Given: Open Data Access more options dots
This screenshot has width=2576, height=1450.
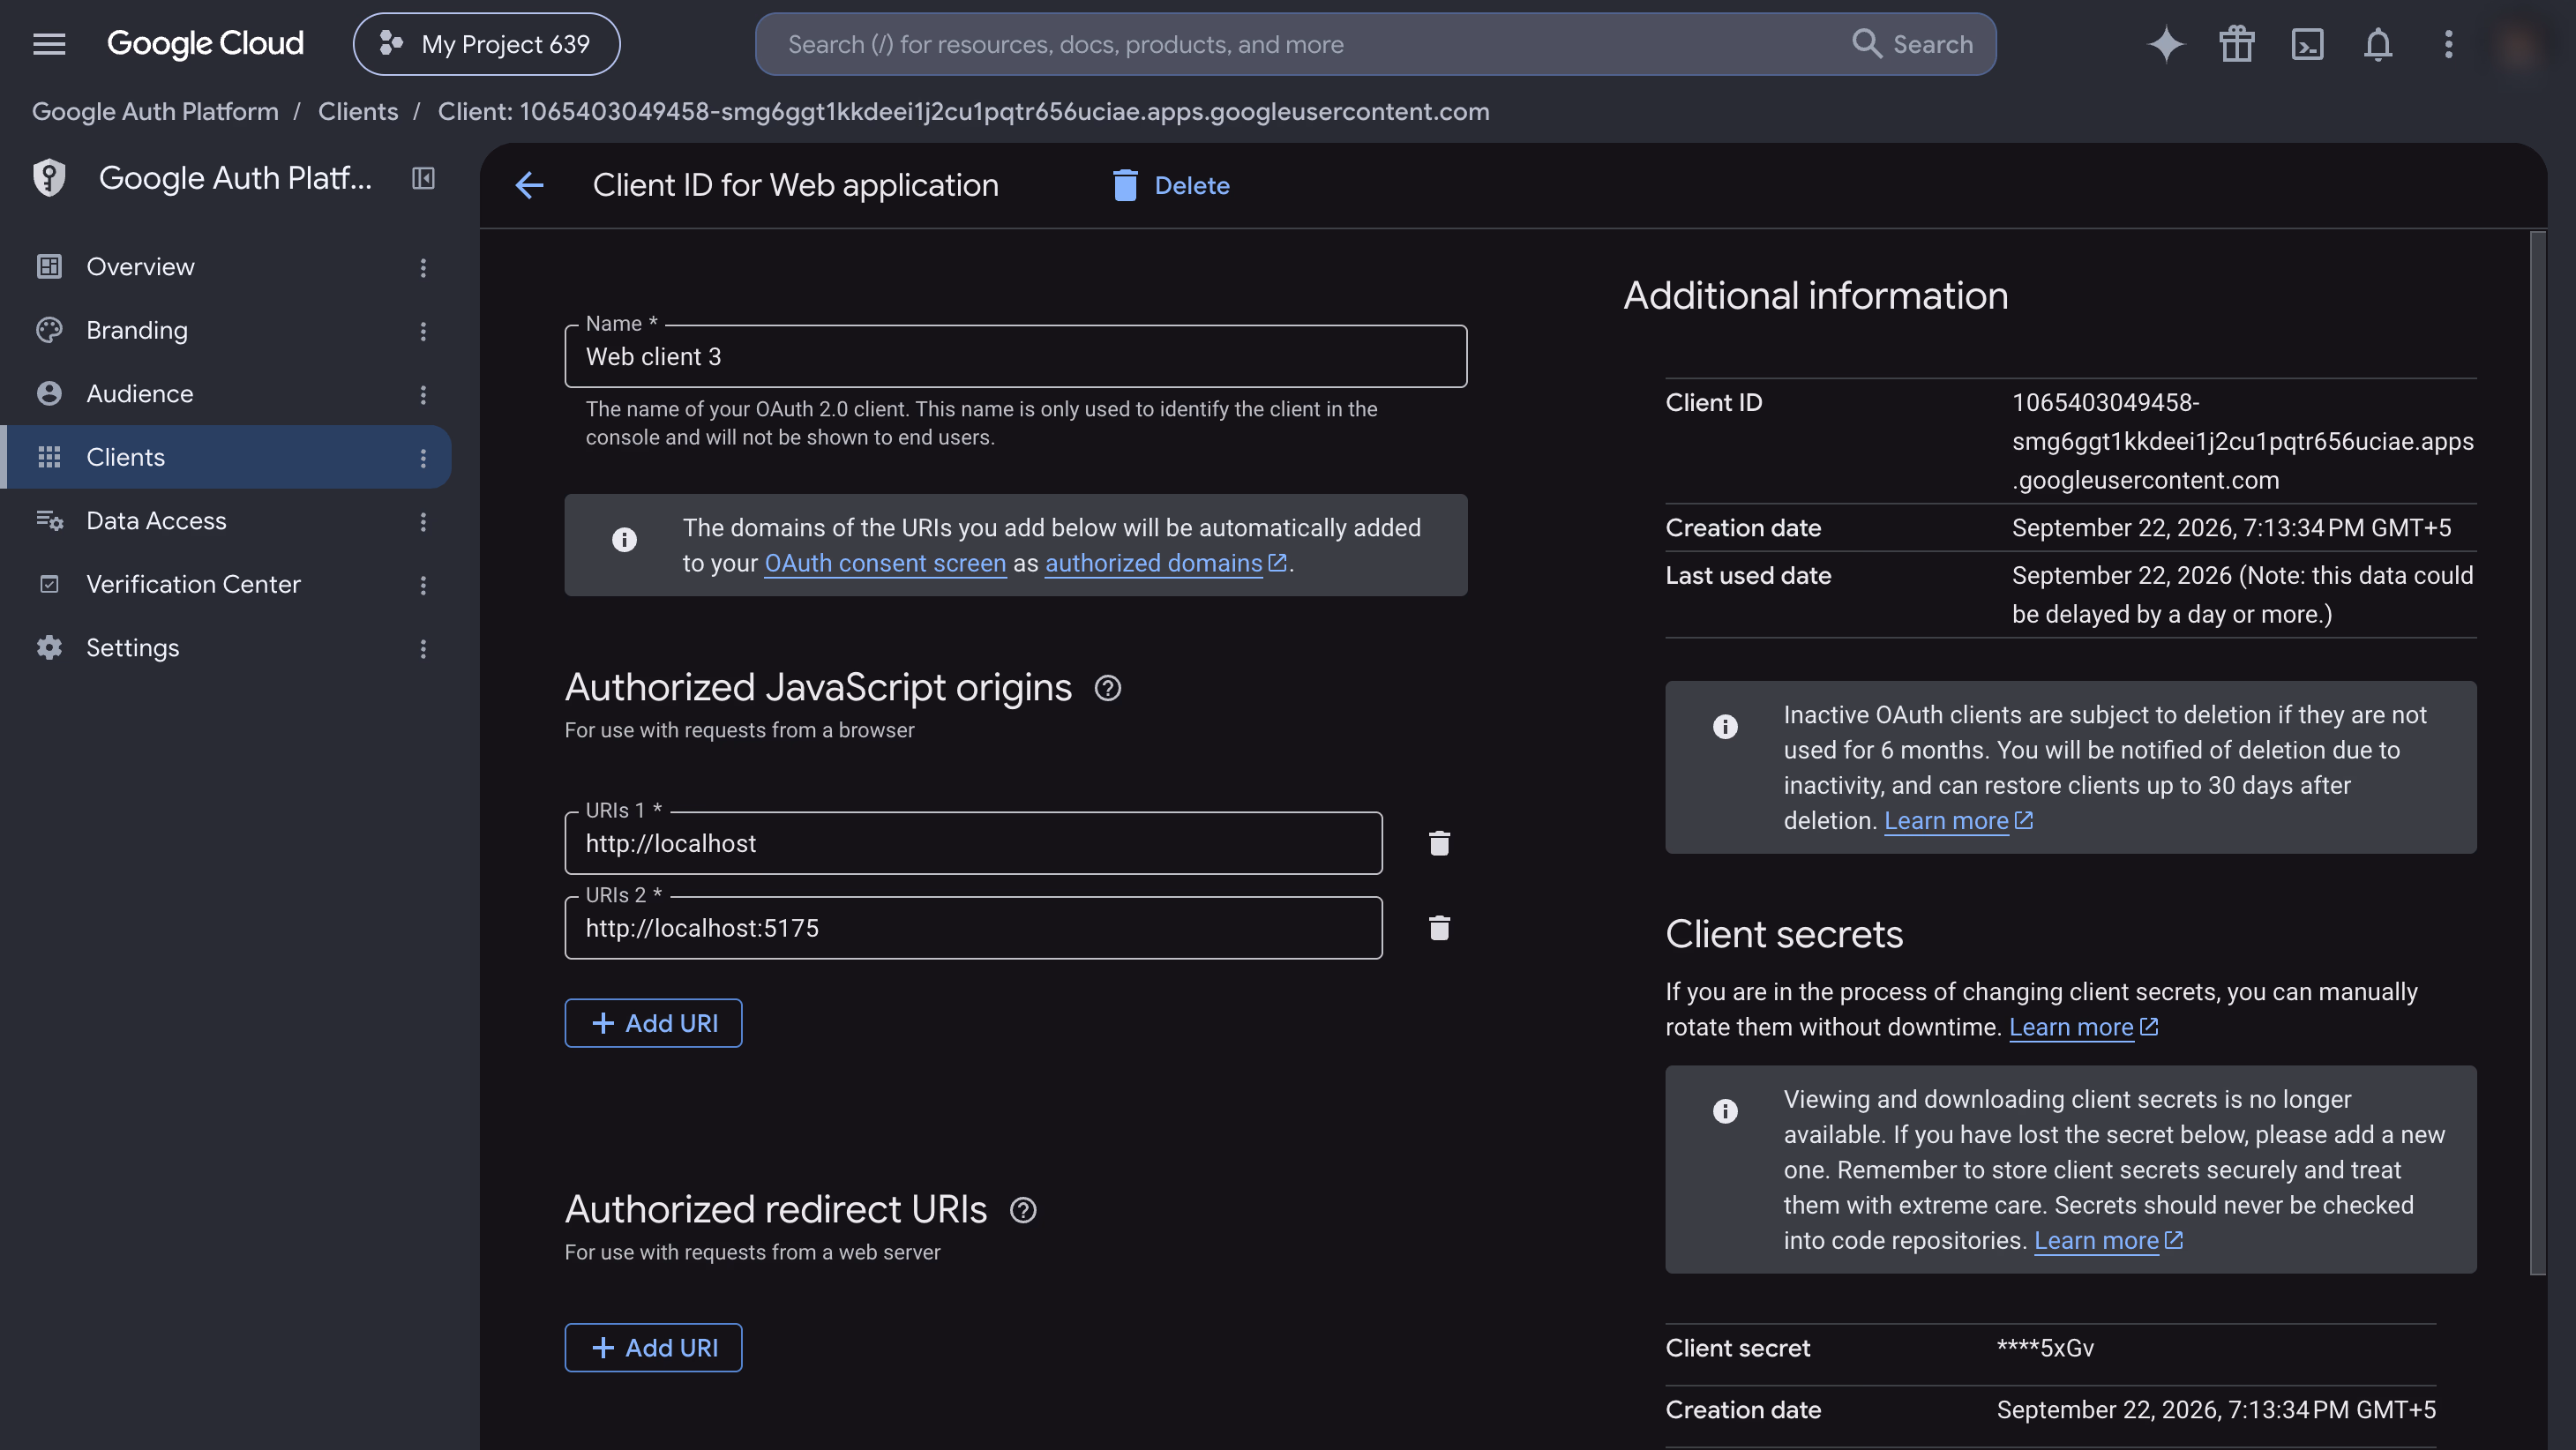Looking at the screenshot, I should point(423,521).
